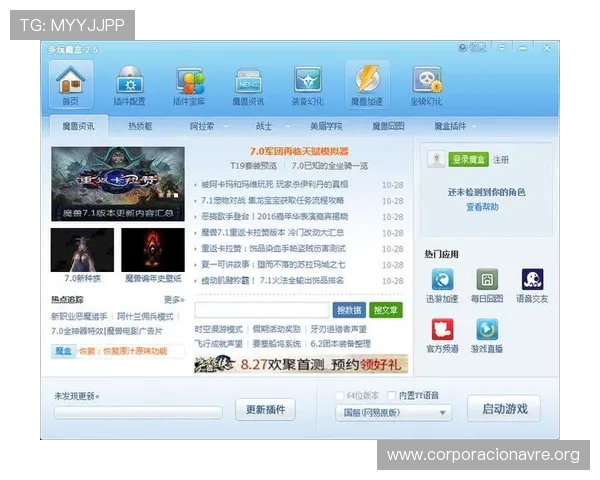Open 牙刃追猎者声望 tag link
Screen dimensions: 600x480
coord(338,329)
